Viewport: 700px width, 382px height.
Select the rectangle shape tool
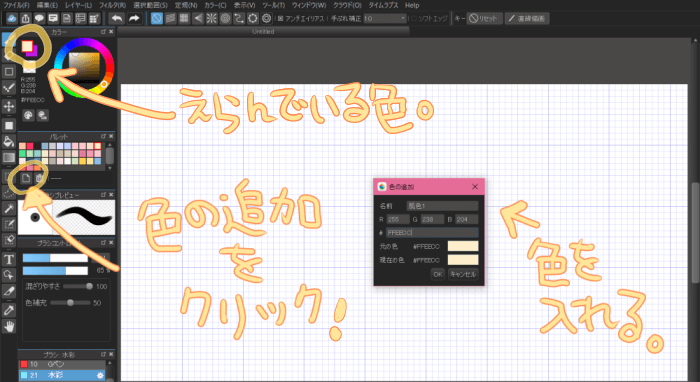click(9, 71)
